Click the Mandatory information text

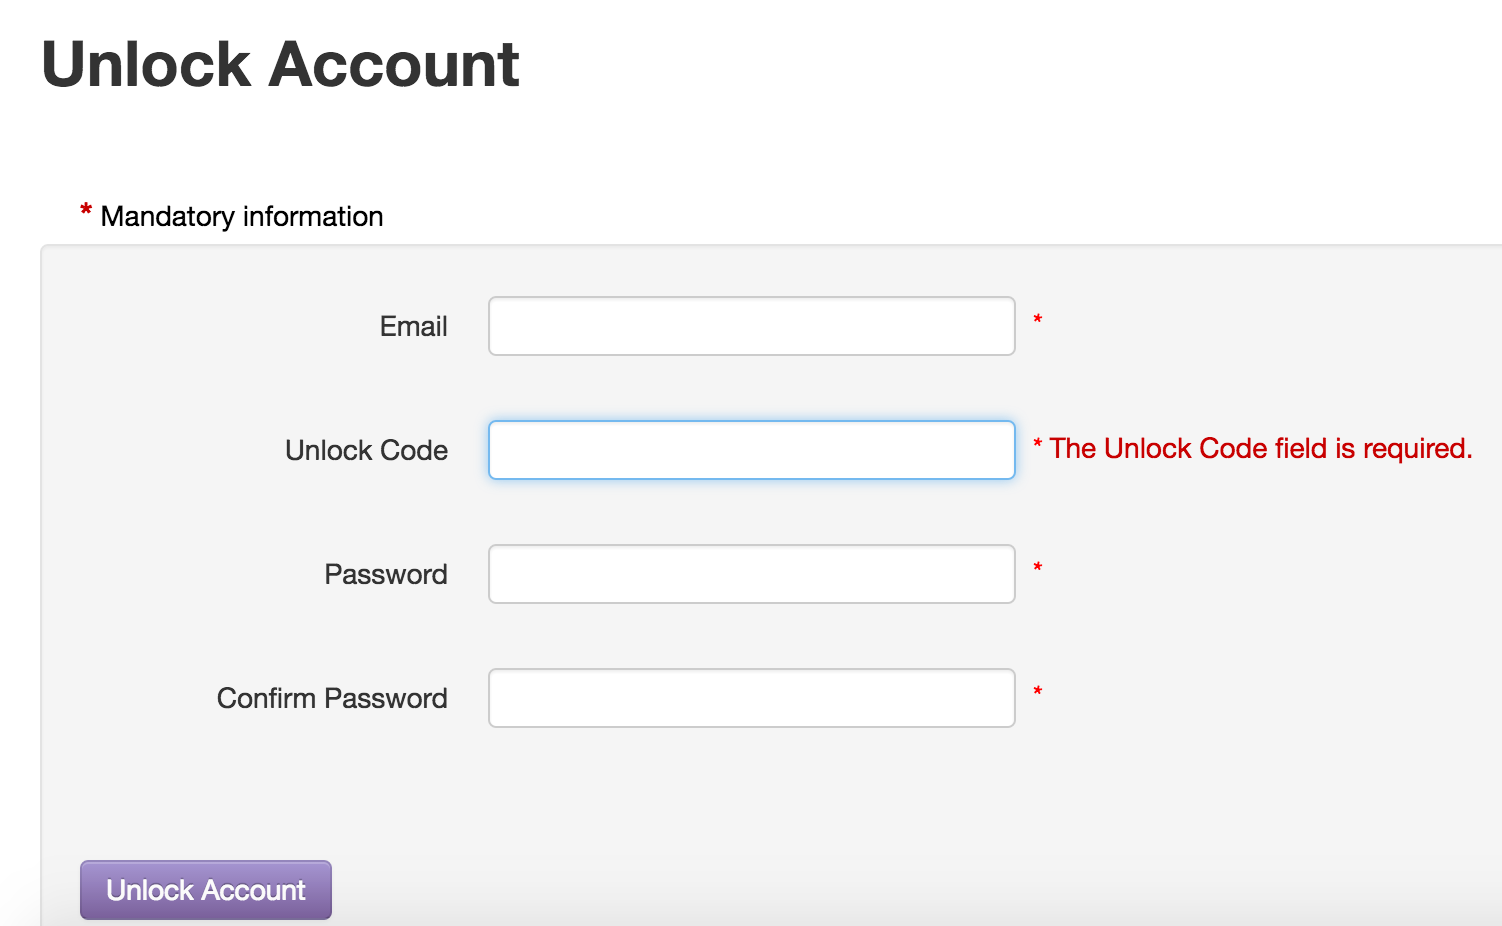[242, 217]
